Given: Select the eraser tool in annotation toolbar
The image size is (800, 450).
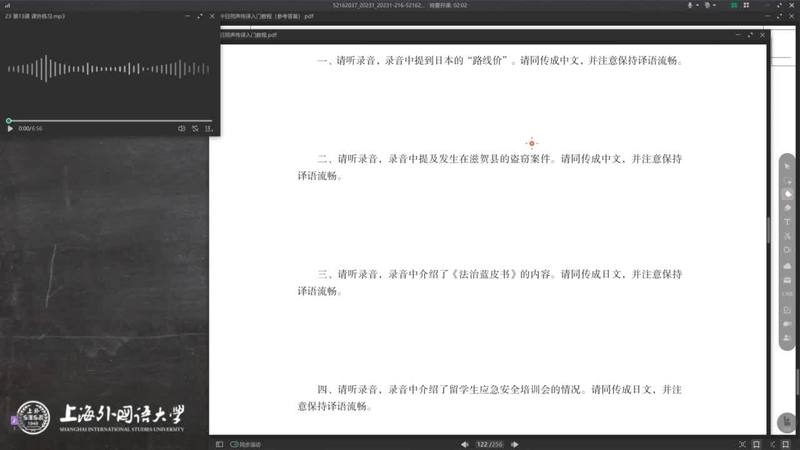Looking at the screenshot, I should (x=788, y=207).
